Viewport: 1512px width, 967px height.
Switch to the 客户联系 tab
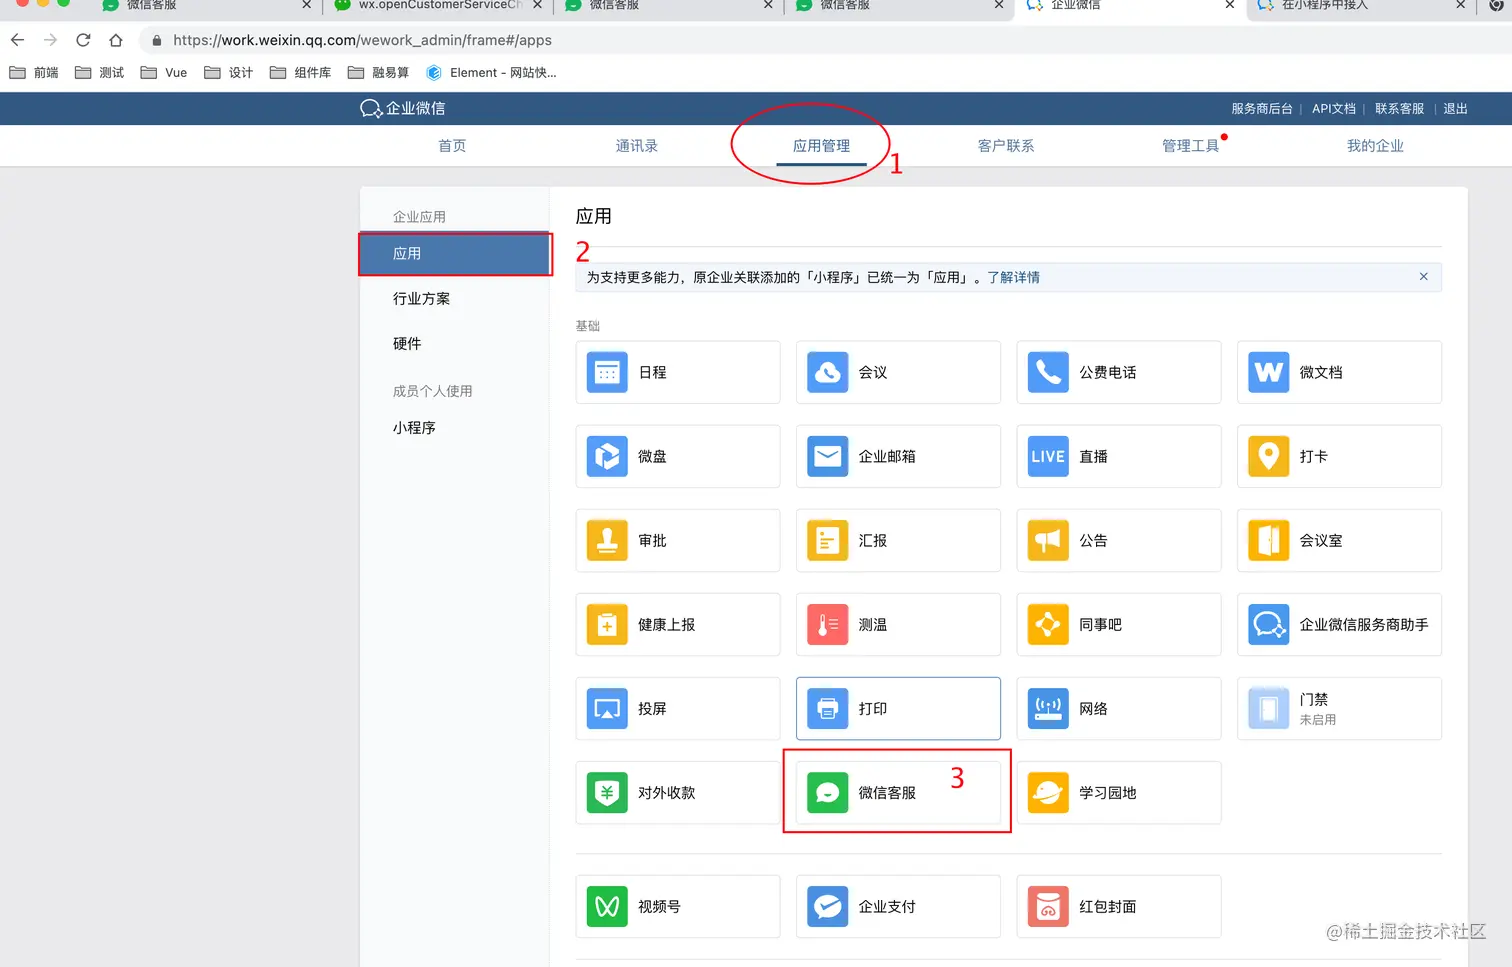[x=1006, y=146]
